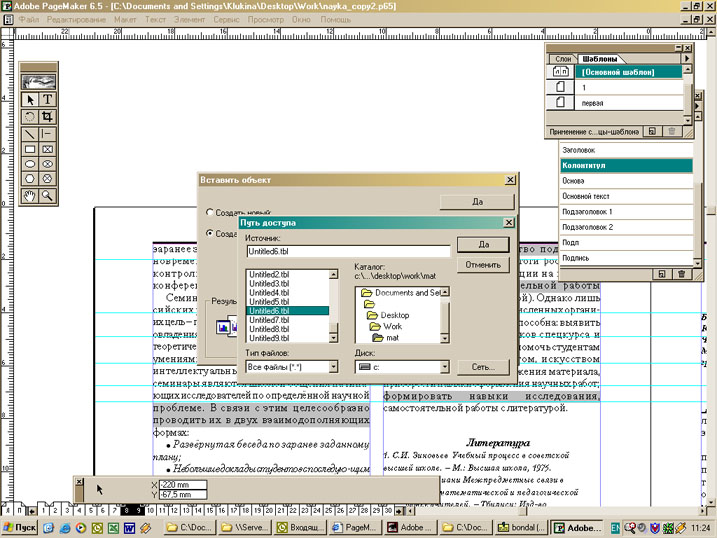Click new master page icon in Шаблоны panel
Screen dimensions: 717x538
coord(653,131)
